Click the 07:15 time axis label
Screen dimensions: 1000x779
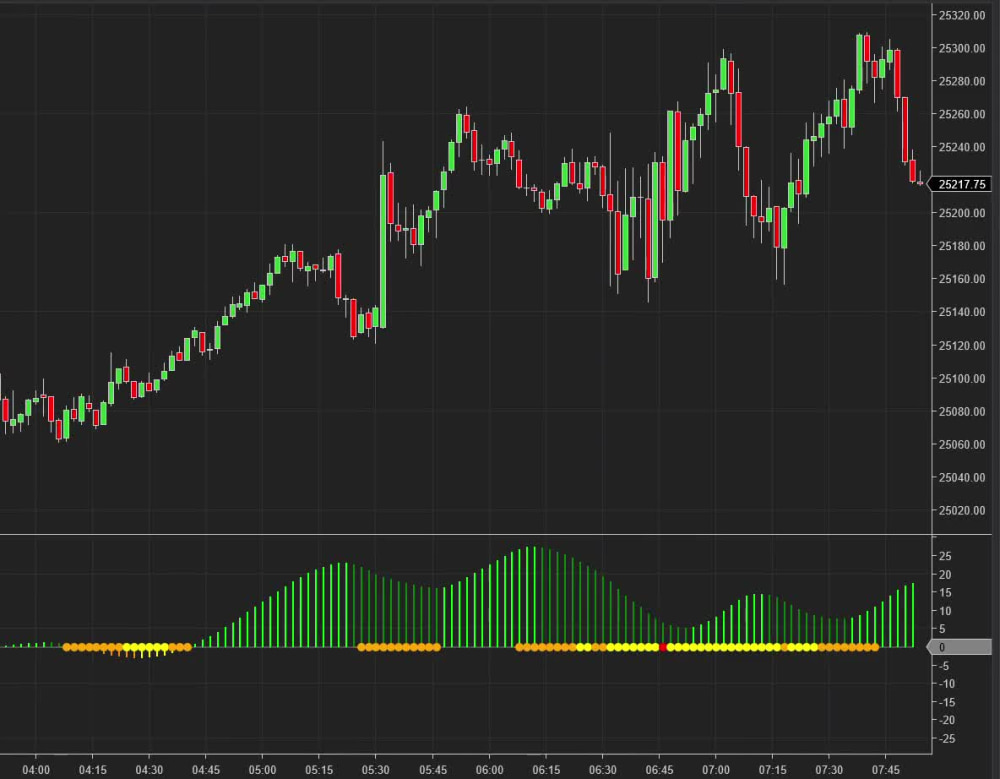click(772, 770)
